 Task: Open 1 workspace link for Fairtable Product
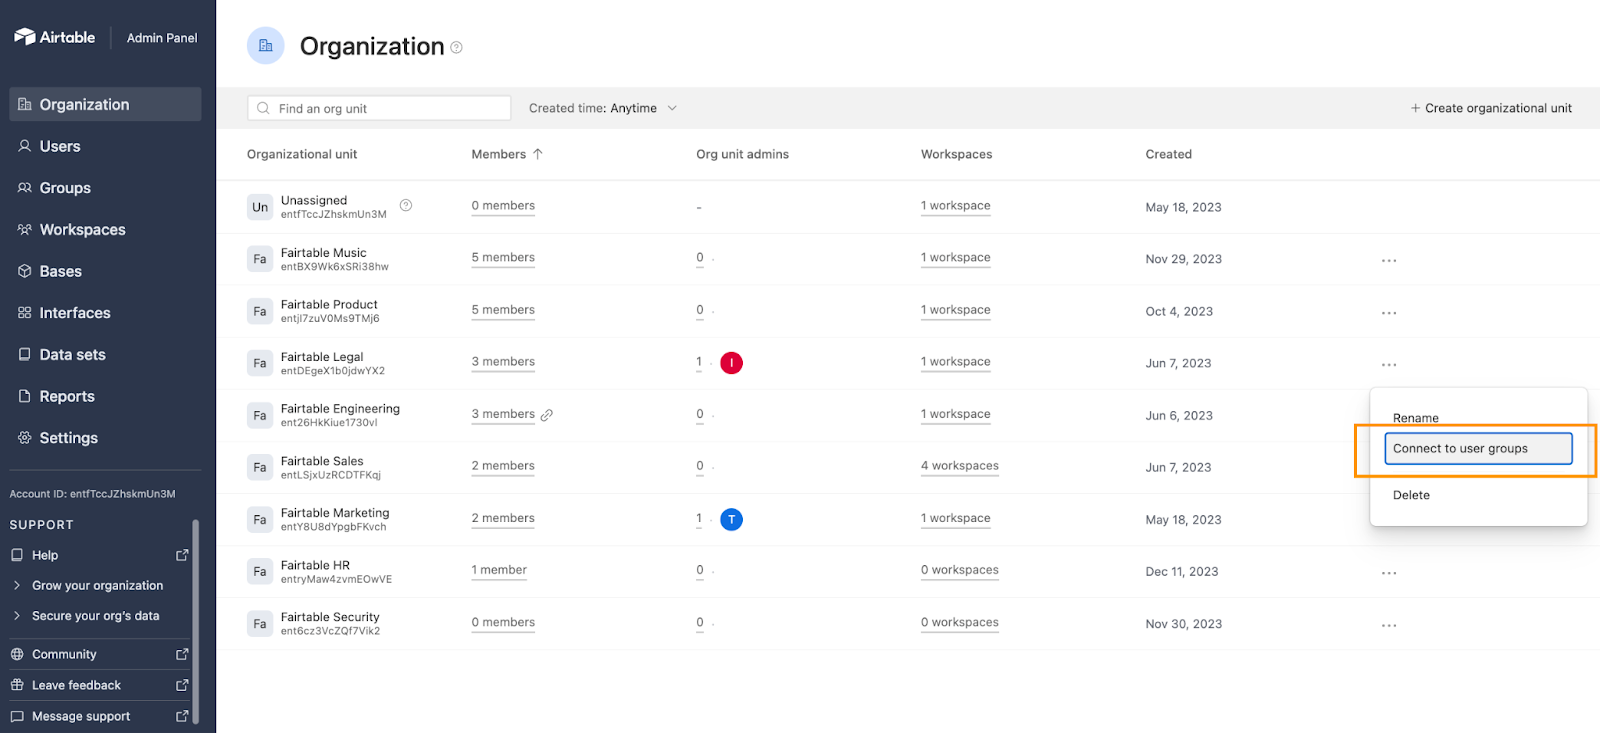pyautogui.click(x=956, y=310)
